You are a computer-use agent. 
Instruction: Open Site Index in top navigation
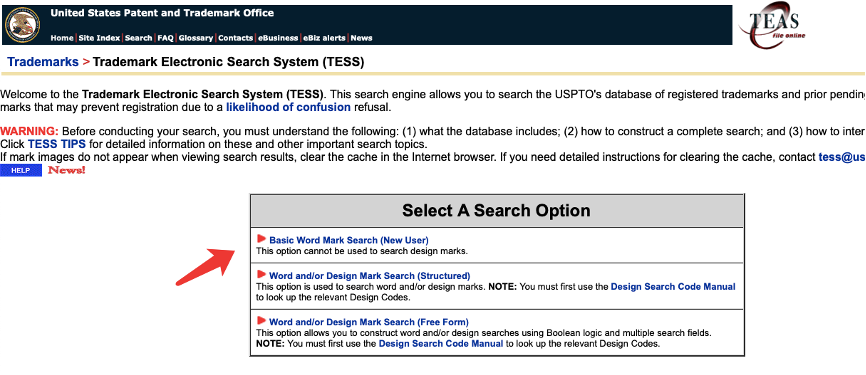click(99, 38)
